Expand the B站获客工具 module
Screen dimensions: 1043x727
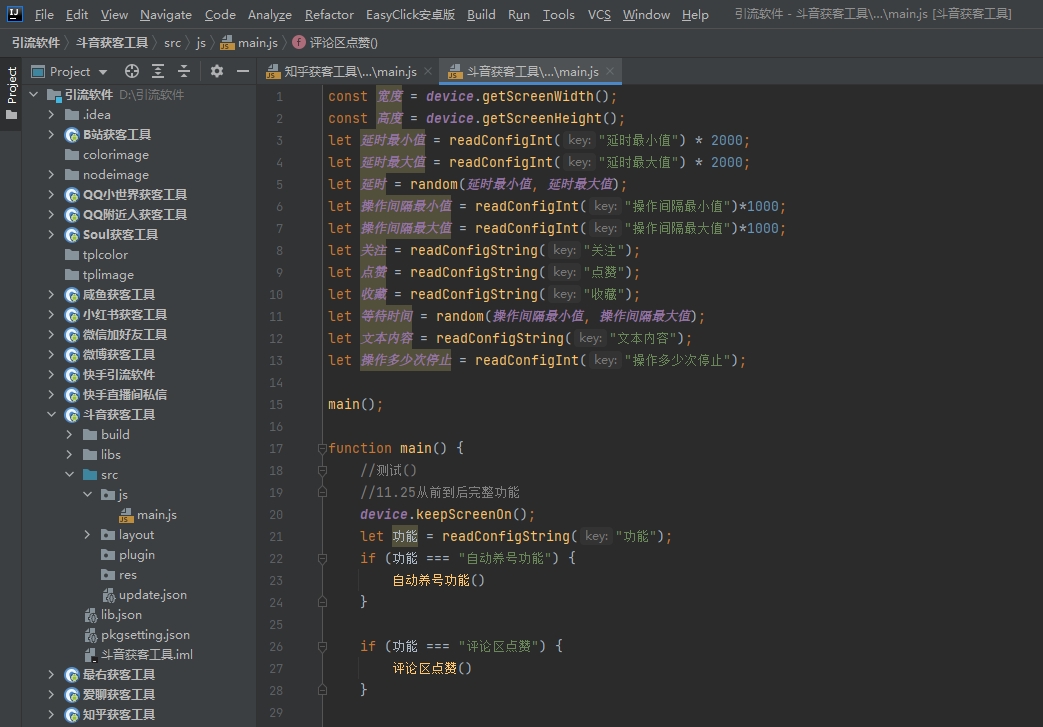coord(51,134)
